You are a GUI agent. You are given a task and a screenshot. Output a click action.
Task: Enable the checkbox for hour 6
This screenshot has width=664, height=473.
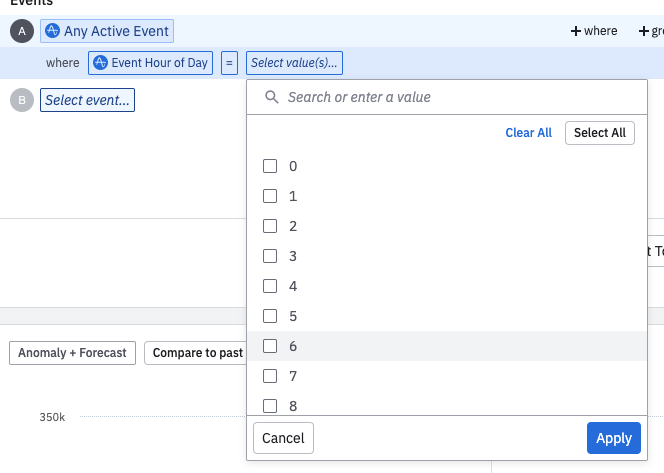tap(270, 346)
